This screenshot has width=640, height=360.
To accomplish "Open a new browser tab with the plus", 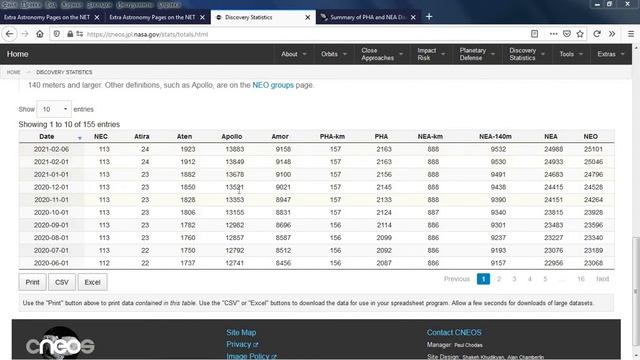I will click(x=429, y=17).
